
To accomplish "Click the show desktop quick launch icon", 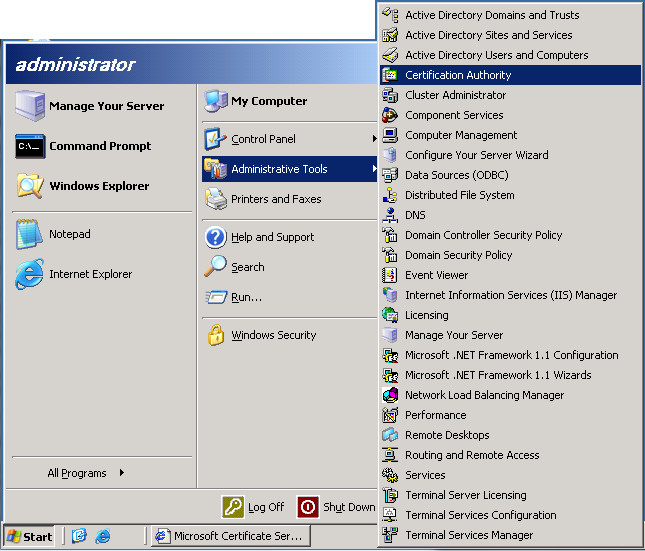I will pos(79,536).
